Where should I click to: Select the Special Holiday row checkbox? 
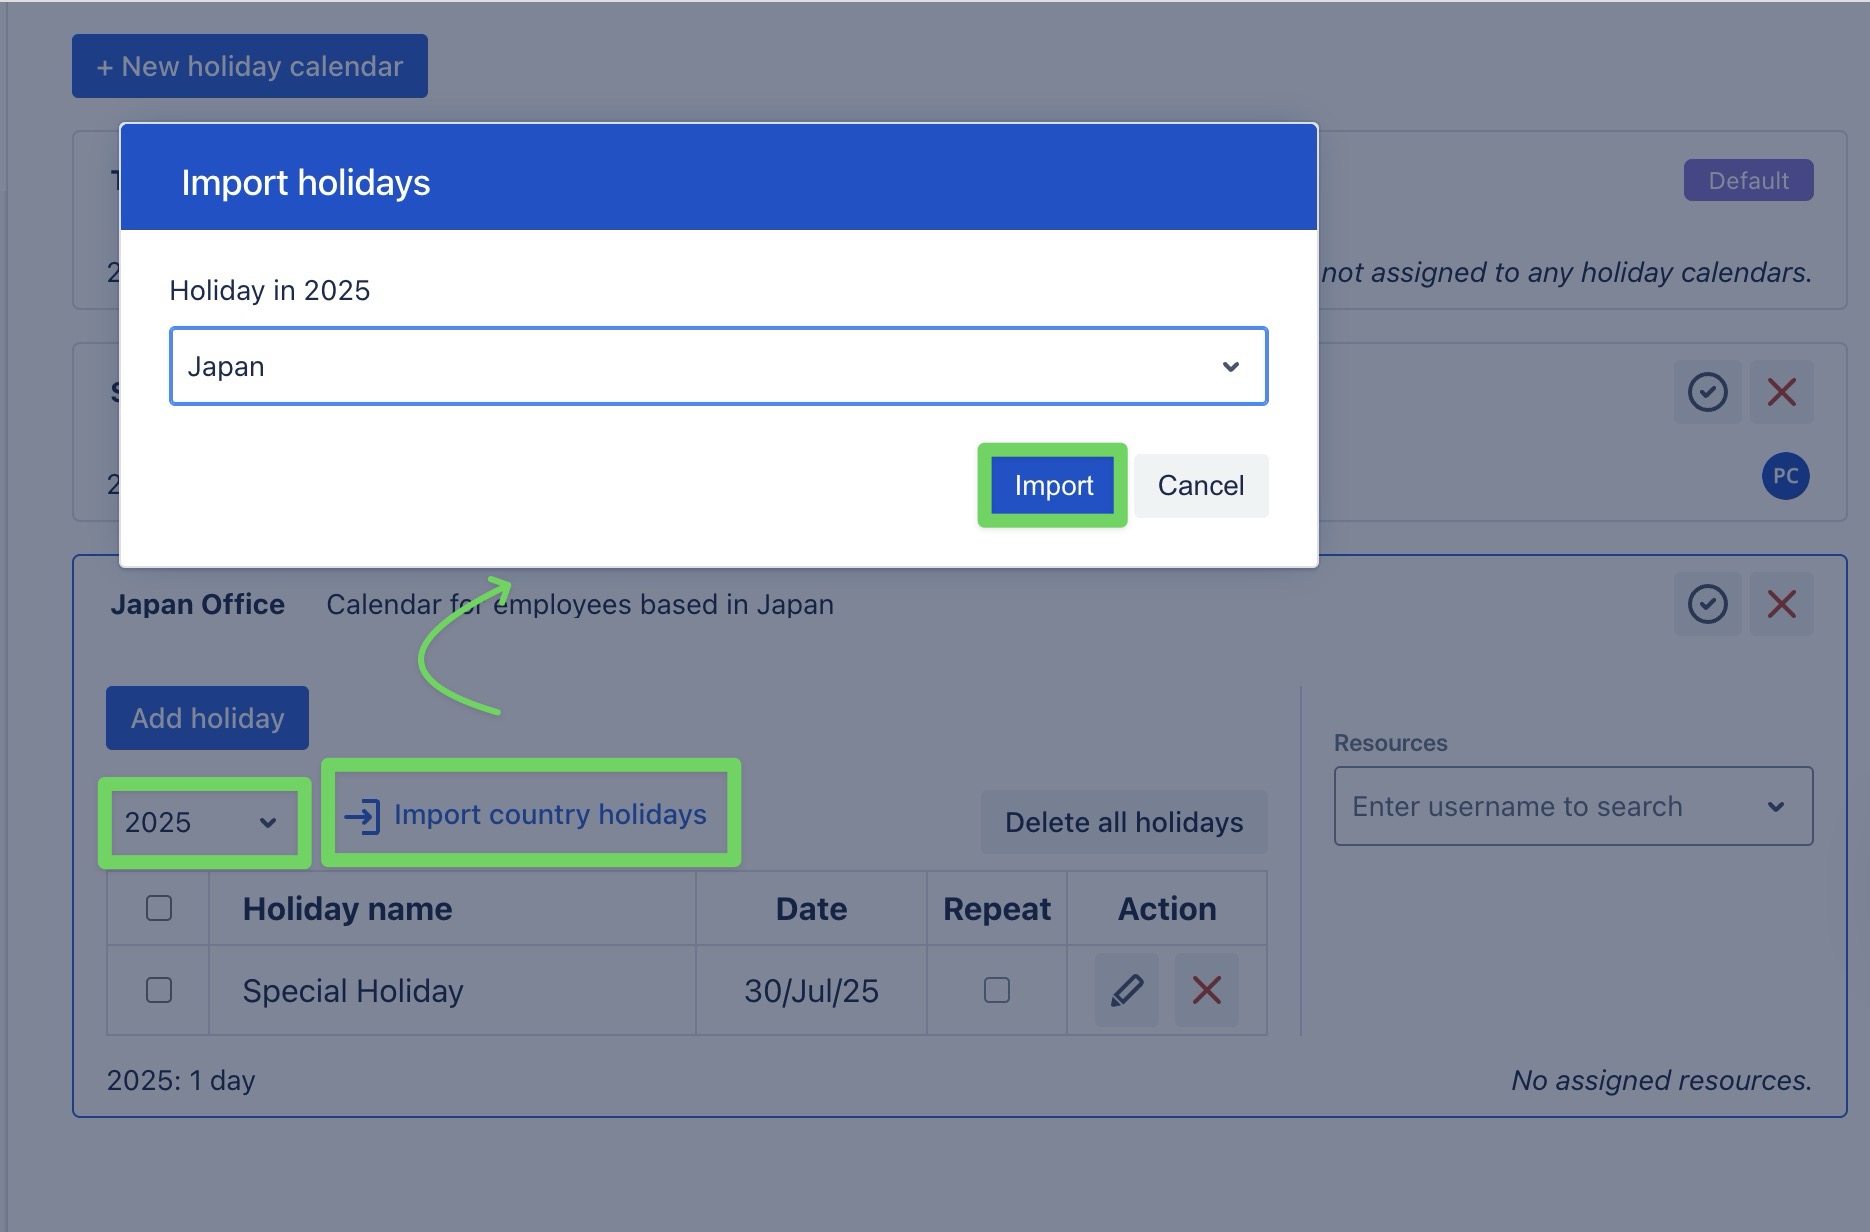159,990
